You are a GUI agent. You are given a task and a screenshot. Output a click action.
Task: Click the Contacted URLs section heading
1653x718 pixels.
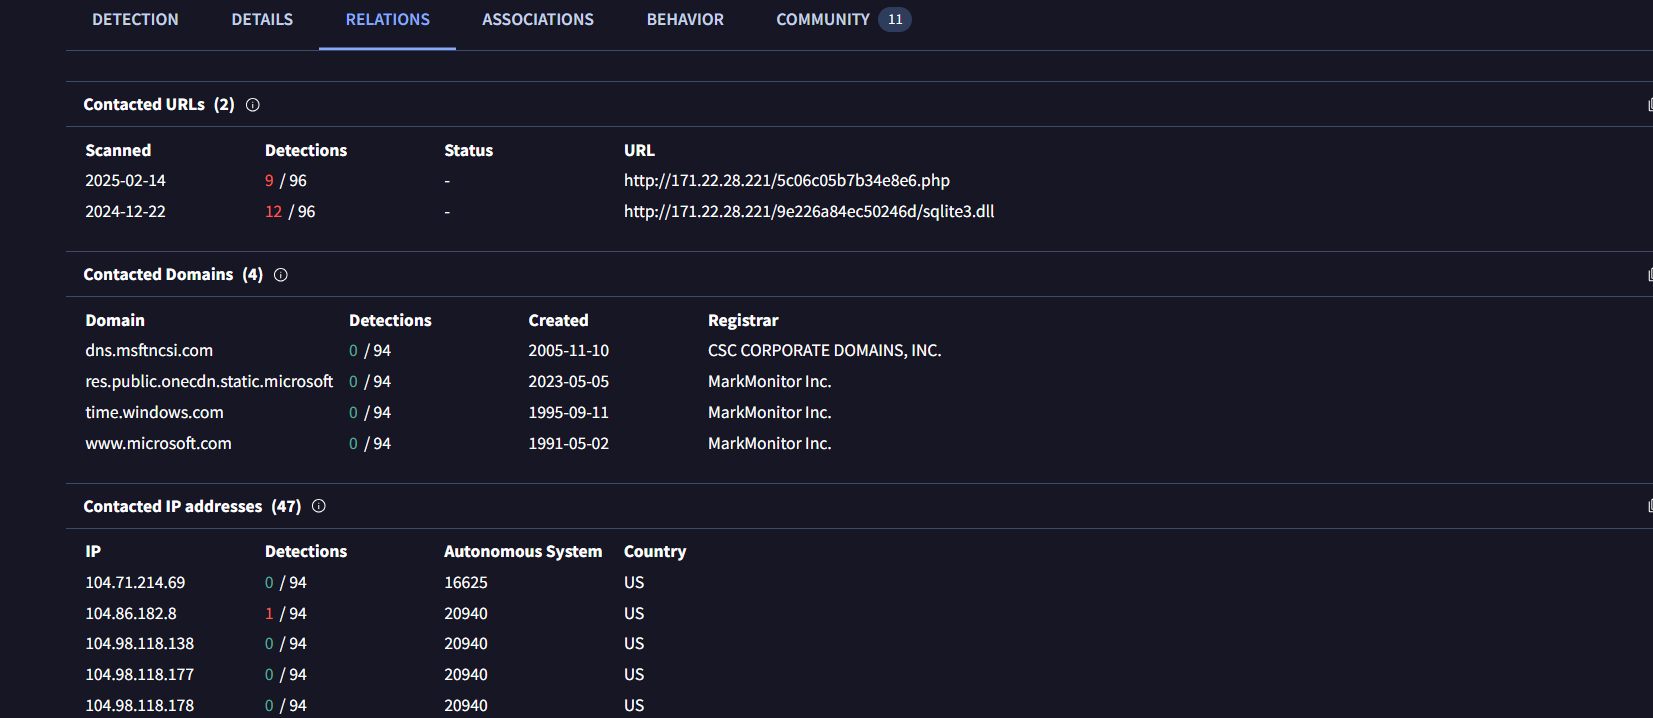point(159,105)
